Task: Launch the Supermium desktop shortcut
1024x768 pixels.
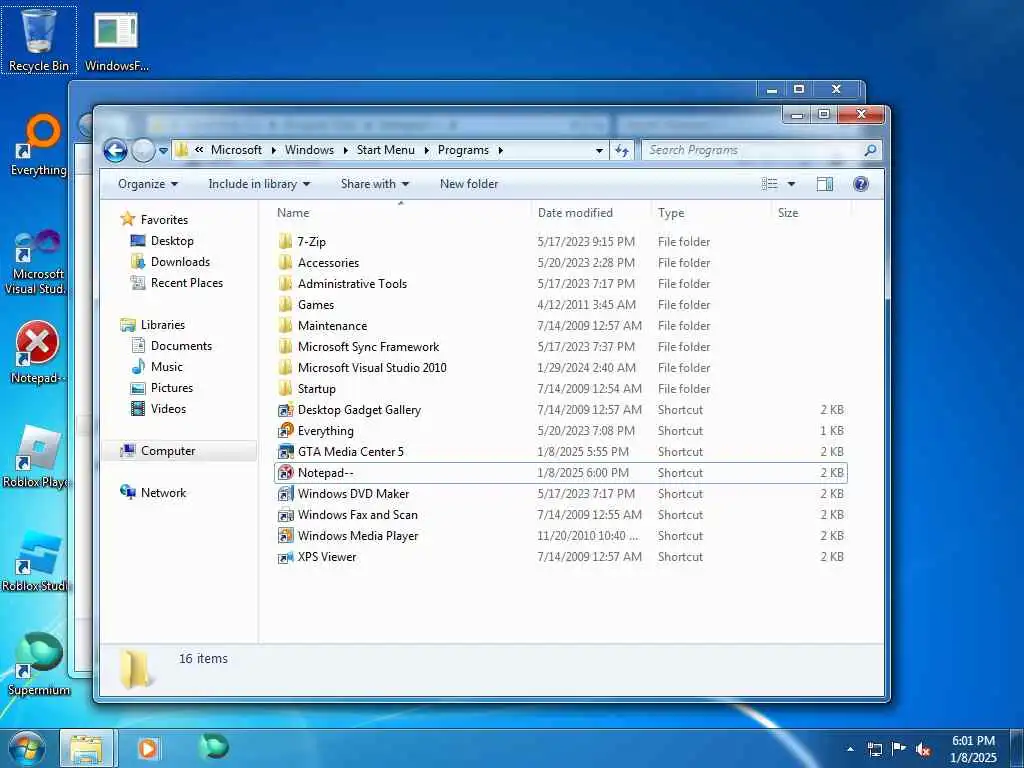Action: coord(39,665)
